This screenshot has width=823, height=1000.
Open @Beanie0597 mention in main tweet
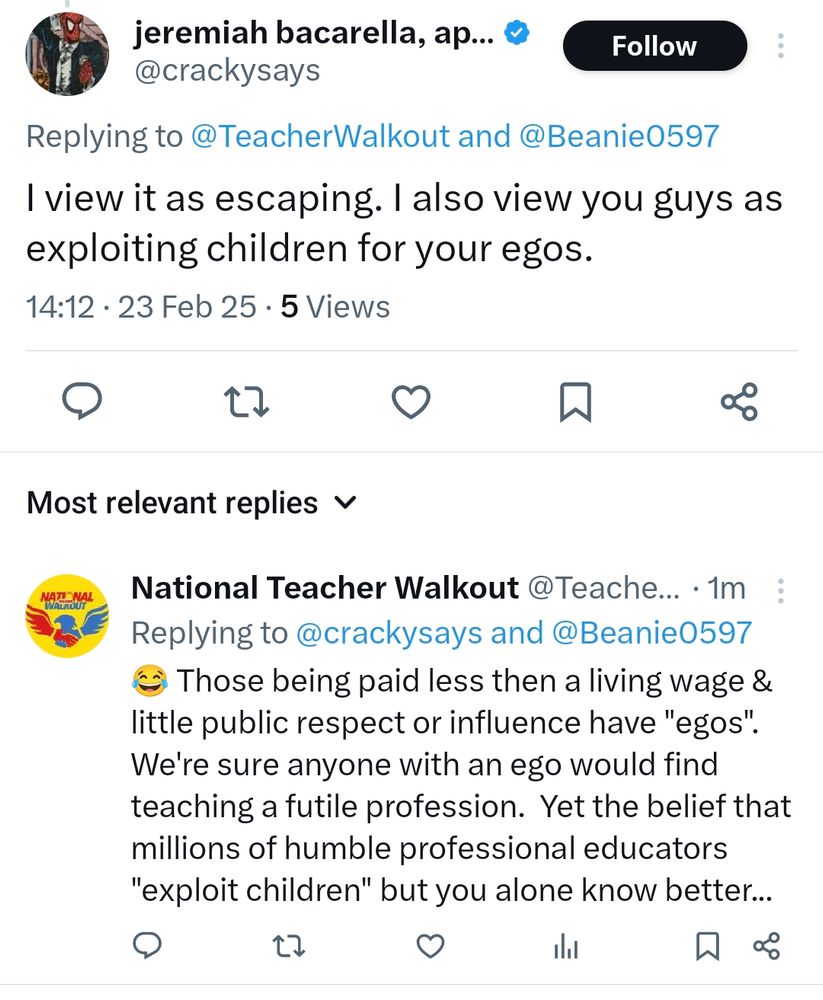tap(618, 136)
